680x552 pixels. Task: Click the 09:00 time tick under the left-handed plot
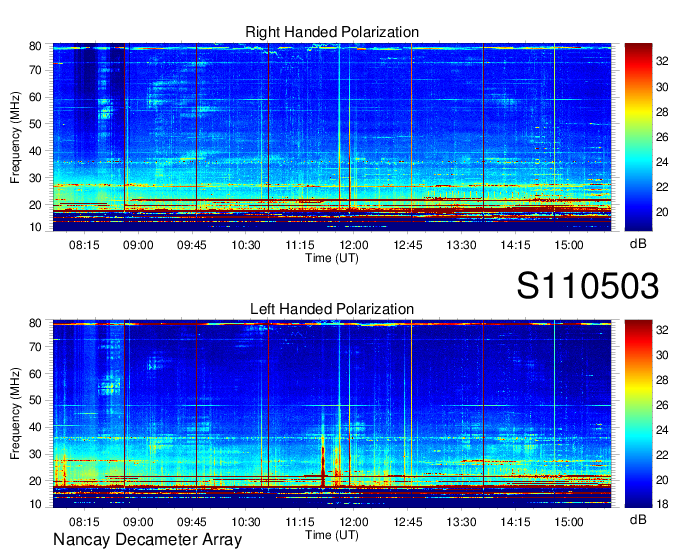coord(138,522)
